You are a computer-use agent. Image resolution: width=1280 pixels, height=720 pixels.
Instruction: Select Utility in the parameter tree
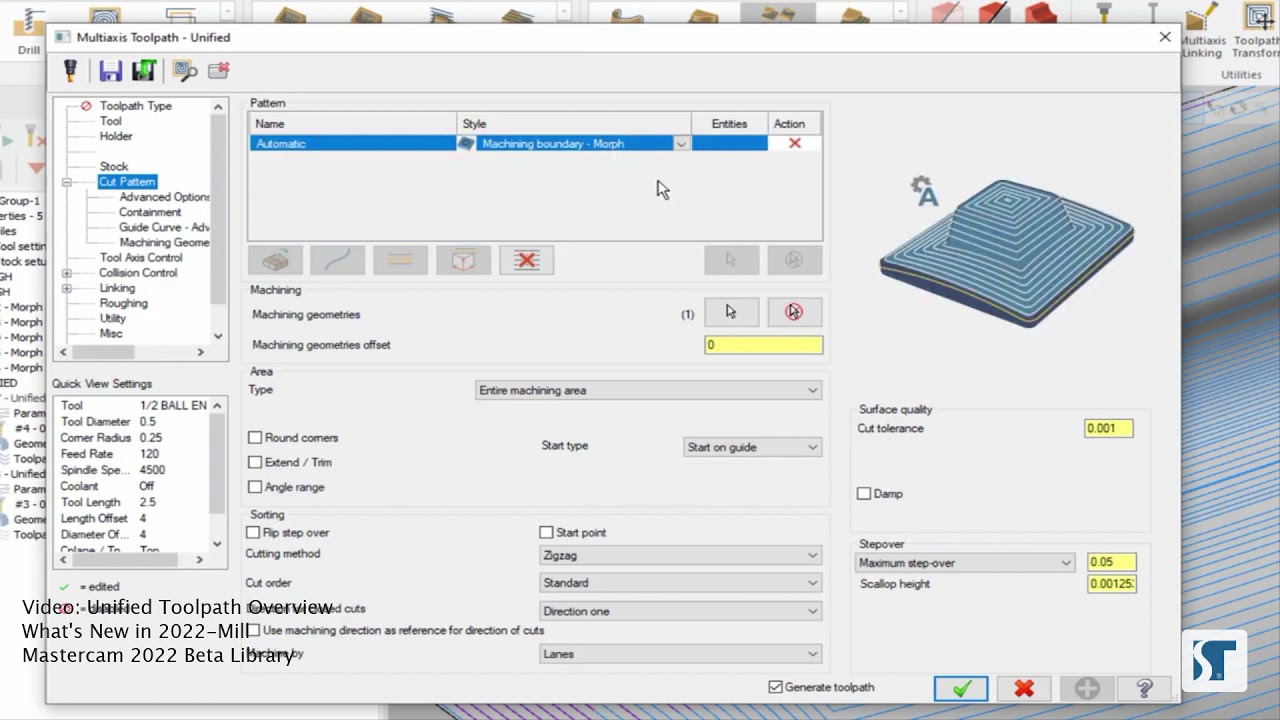[113, 318]
